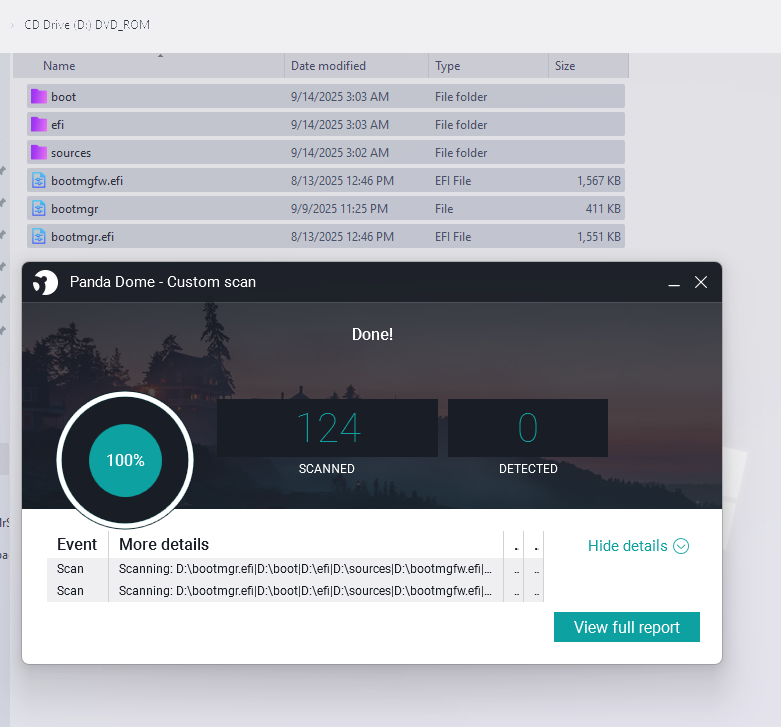Open the boot folder icon

pyautogui.click(x=39, y=97)
